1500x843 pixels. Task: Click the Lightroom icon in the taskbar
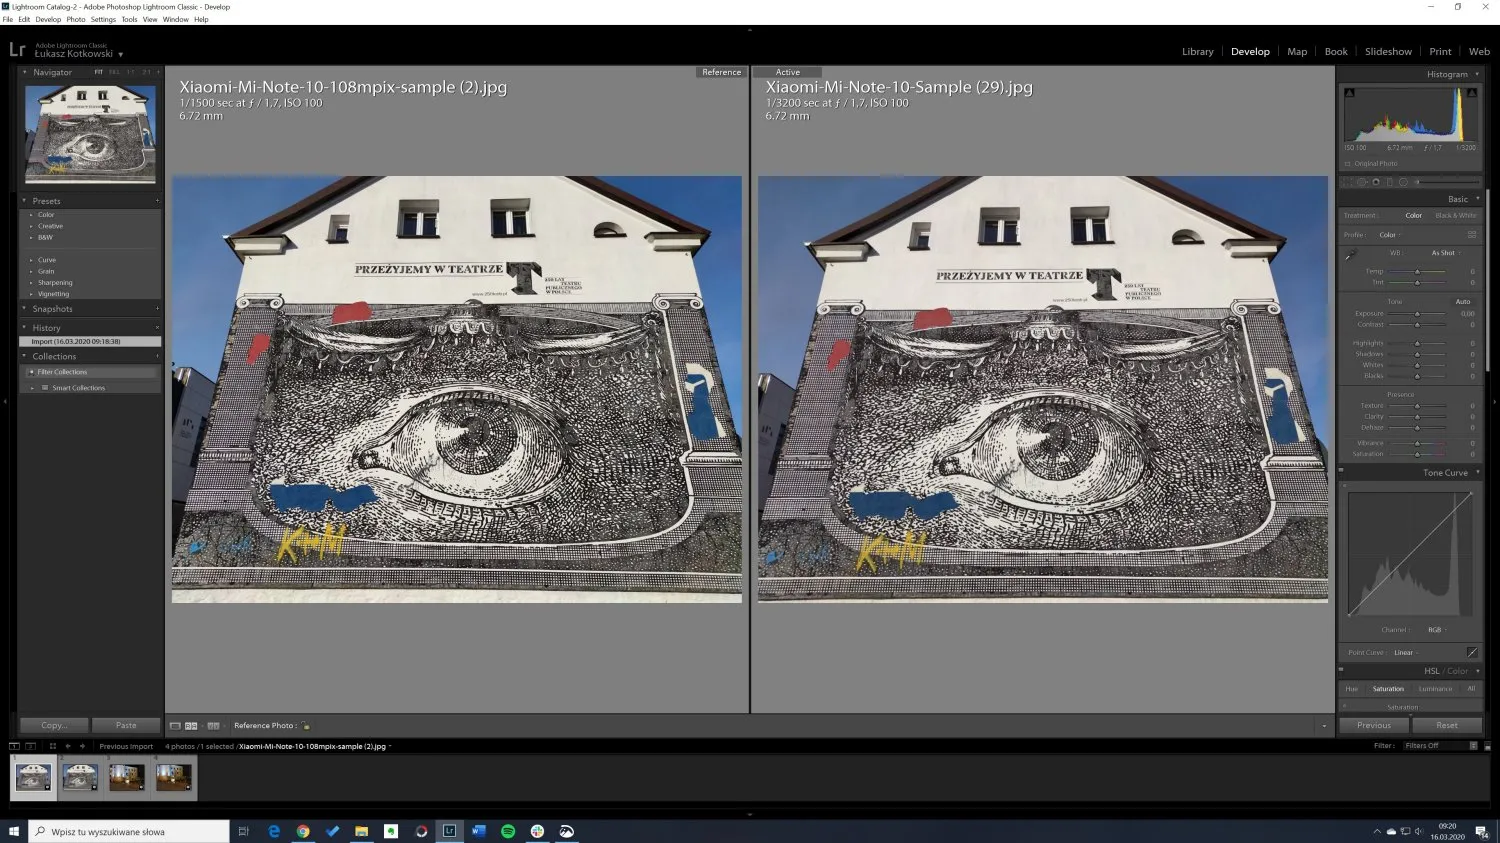pos(449,831)
